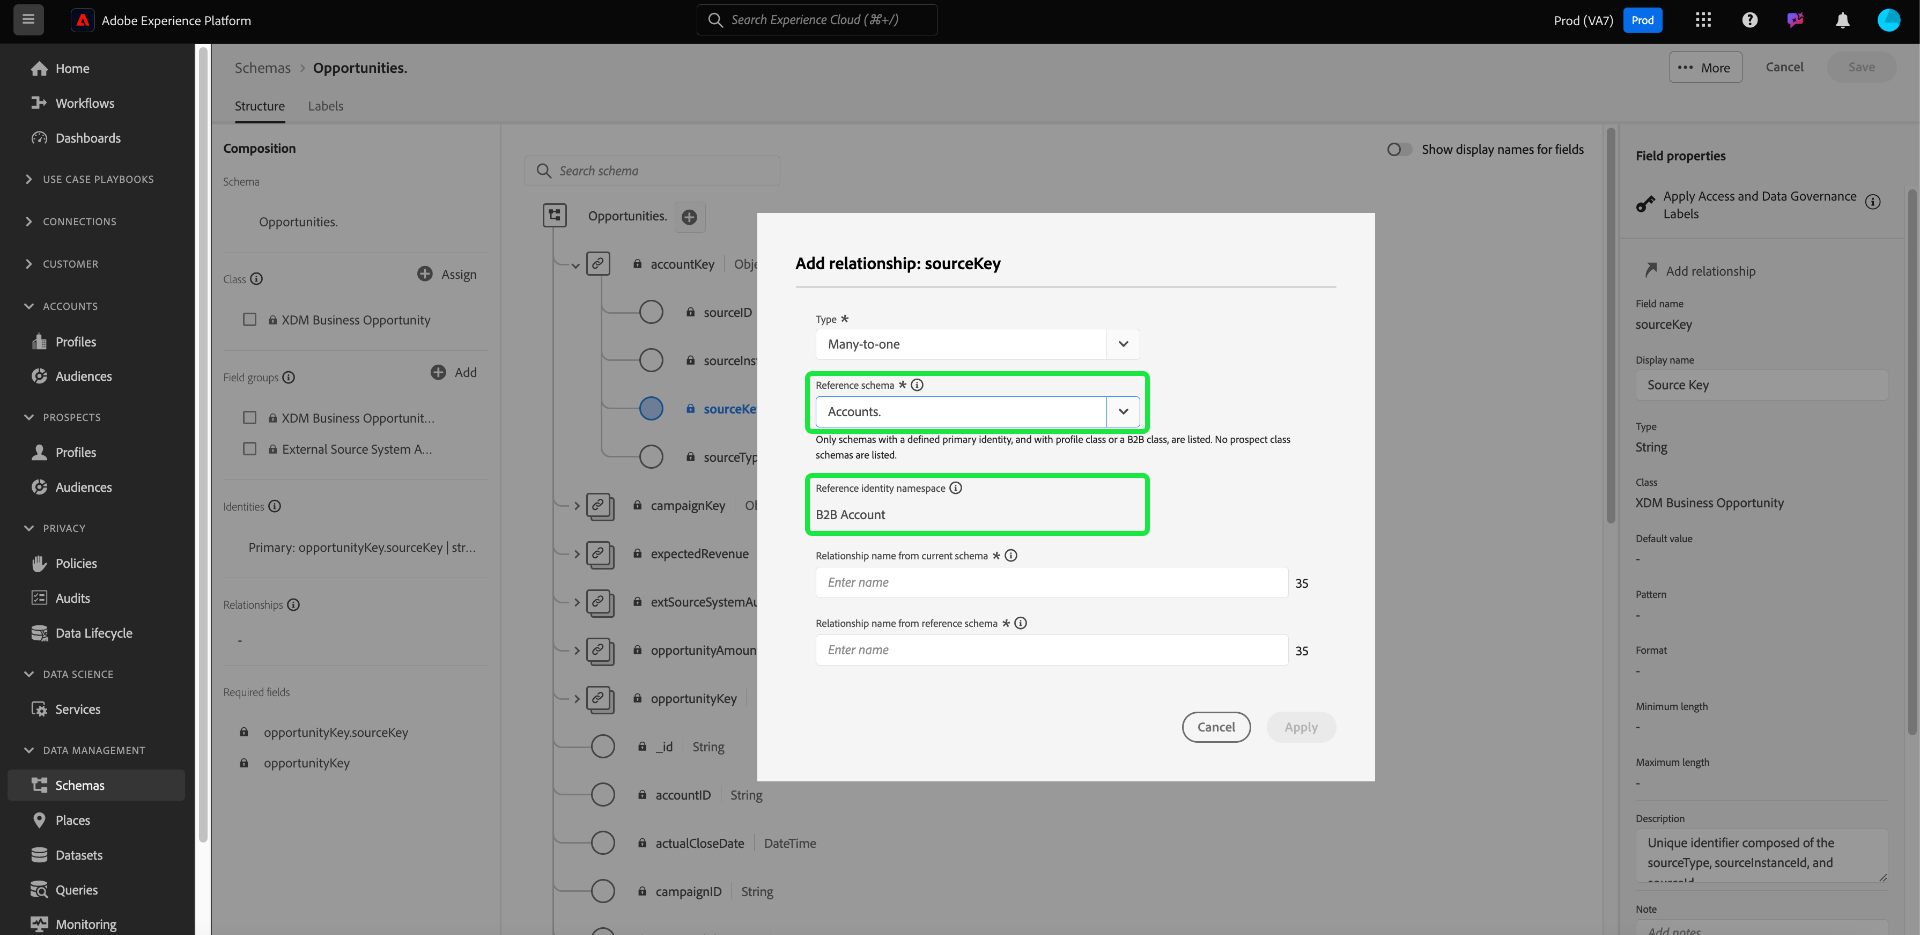The image size is (1920, 935).
Task: Check External Source System A... checkbox
Action: [x=250, y=449]
